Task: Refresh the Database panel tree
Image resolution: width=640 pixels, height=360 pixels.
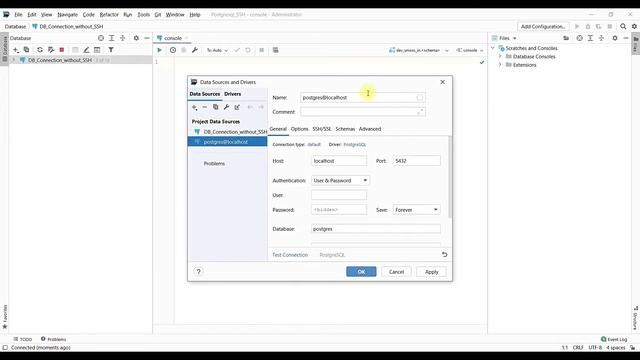Action: pos(40,50)
